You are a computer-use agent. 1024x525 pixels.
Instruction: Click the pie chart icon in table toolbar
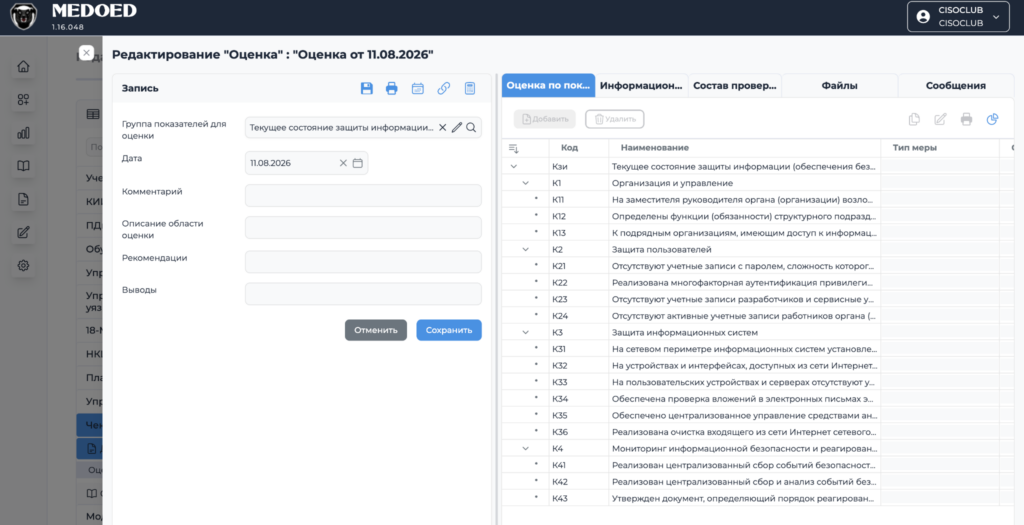[993, 119]
